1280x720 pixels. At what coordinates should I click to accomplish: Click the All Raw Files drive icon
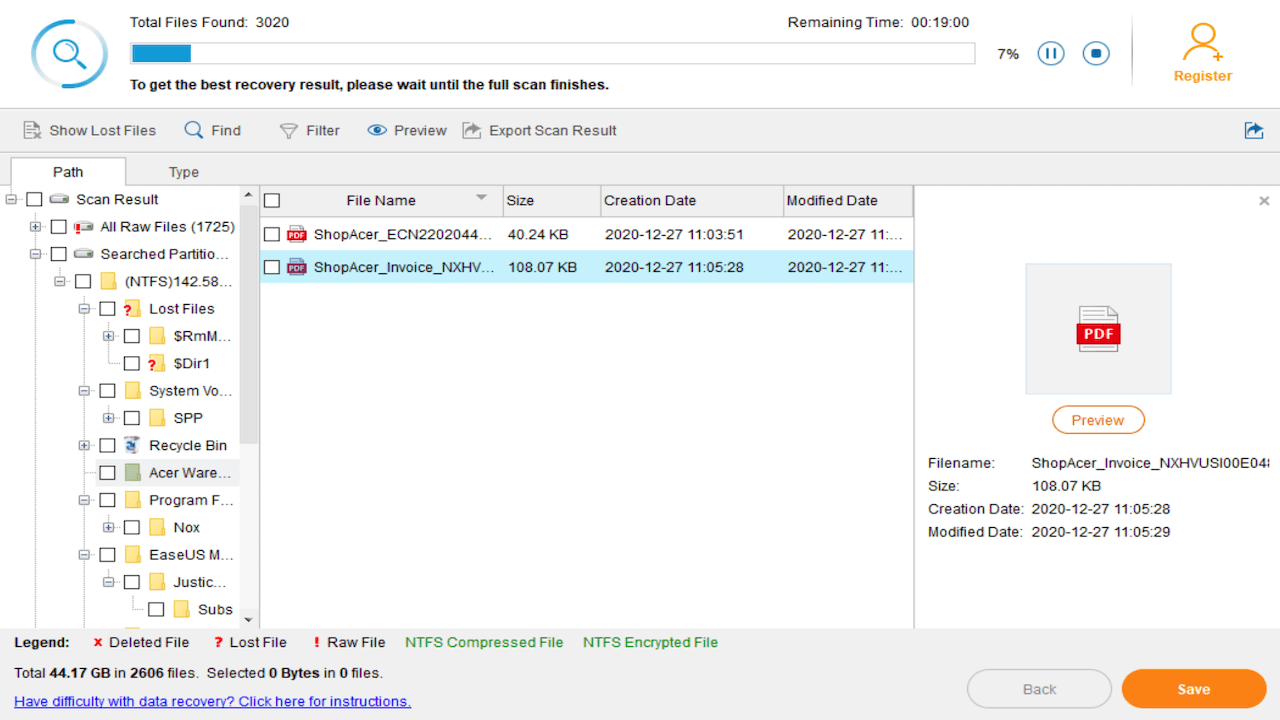83,227
